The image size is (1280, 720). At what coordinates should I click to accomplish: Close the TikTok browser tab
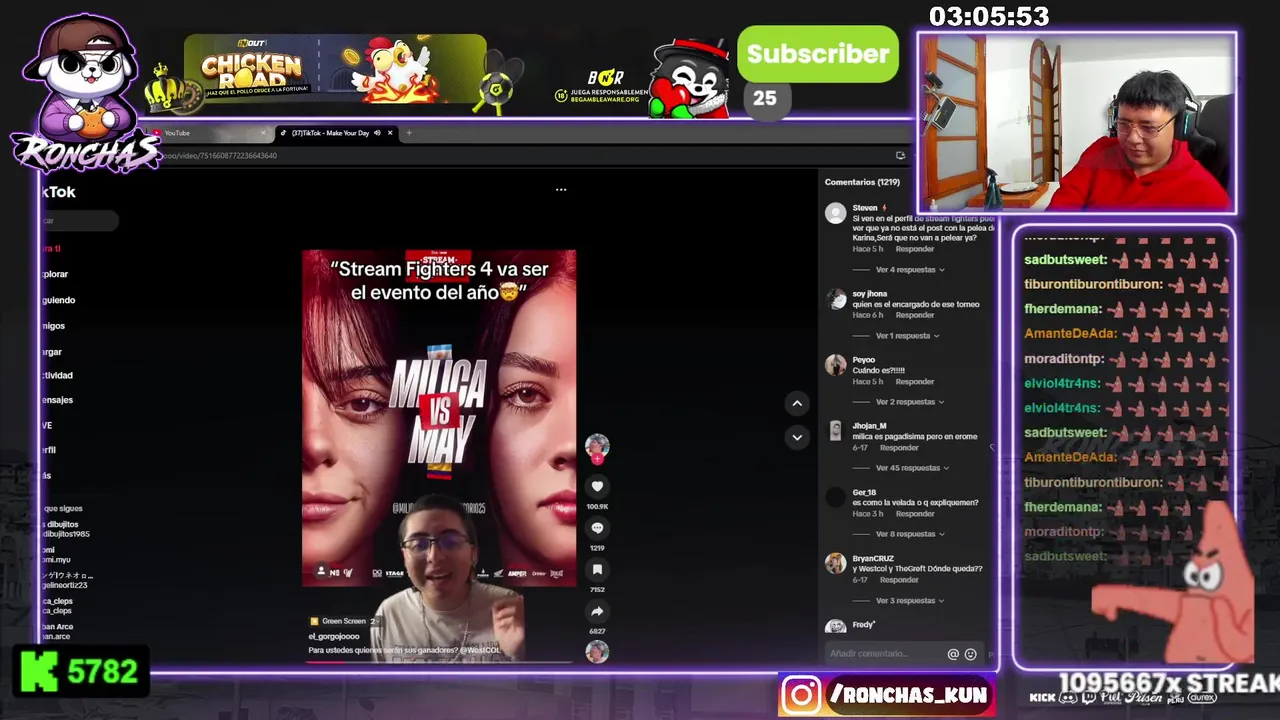[x=390, y=133]
